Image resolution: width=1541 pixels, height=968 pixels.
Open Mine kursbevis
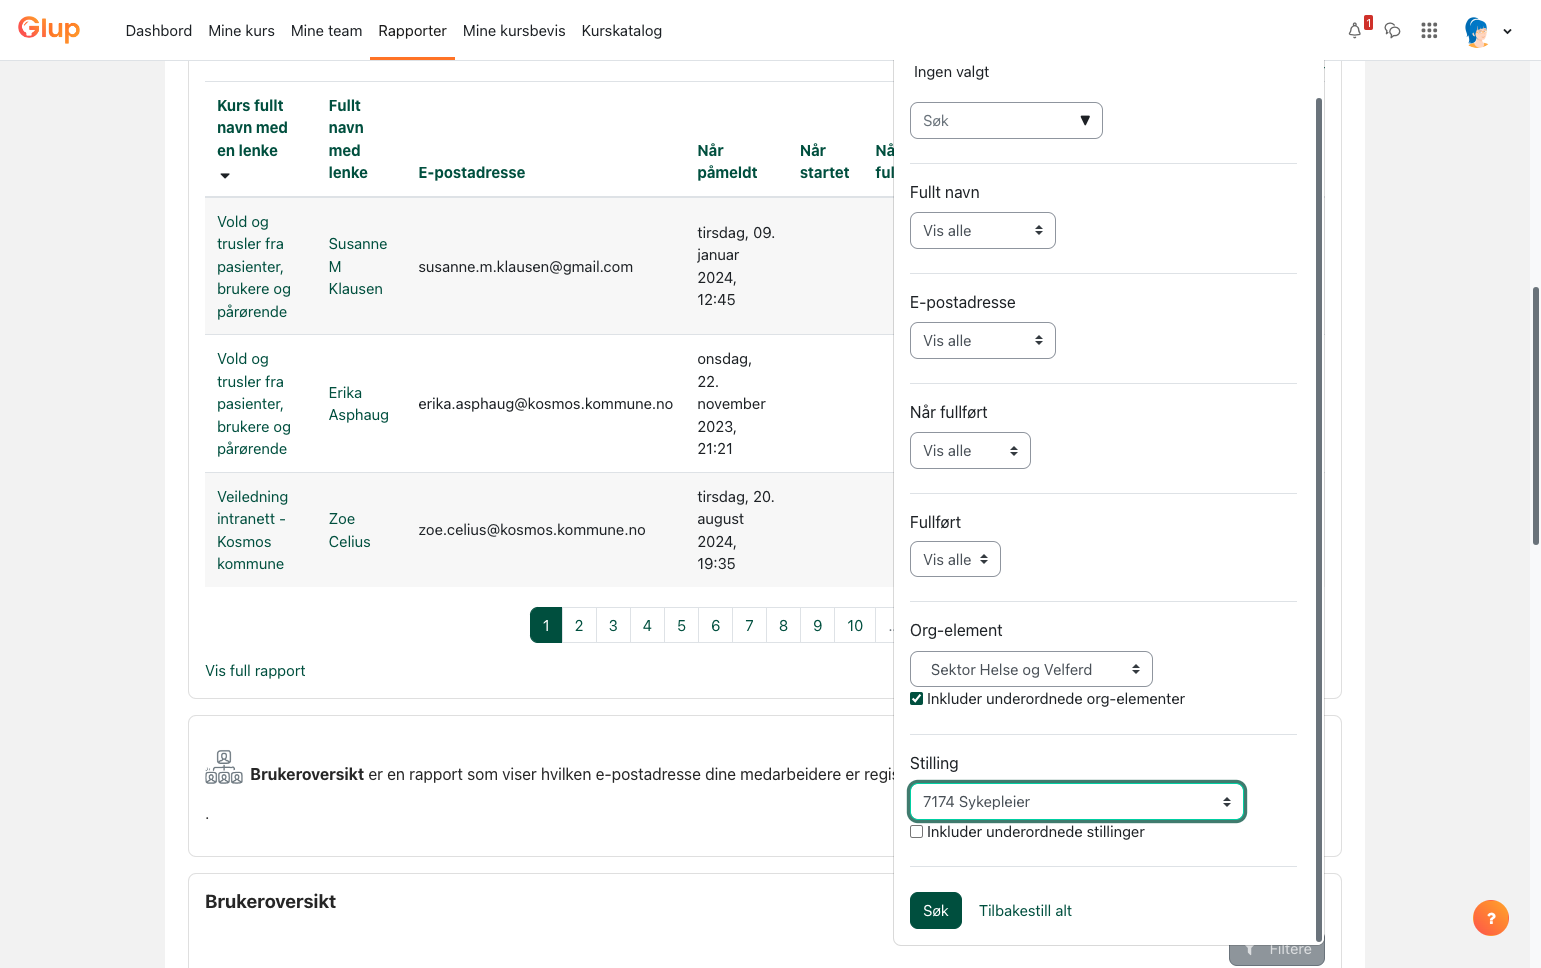click(514, 31)
